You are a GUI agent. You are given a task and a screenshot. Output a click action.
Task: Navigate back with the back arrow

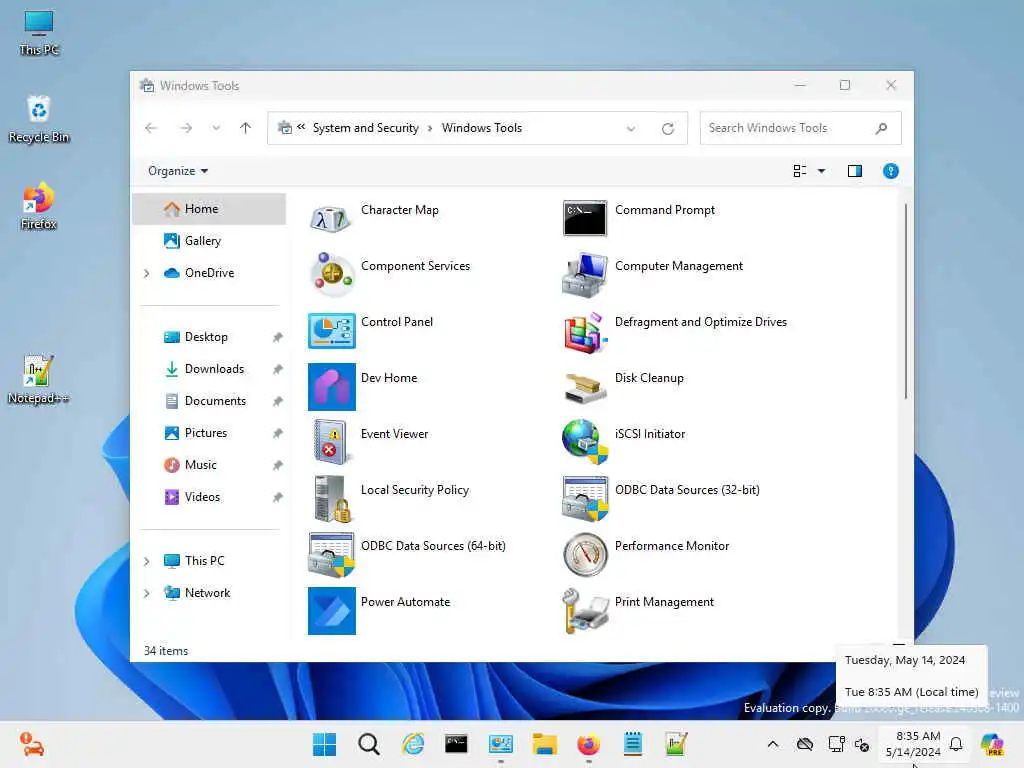[151, 128]
